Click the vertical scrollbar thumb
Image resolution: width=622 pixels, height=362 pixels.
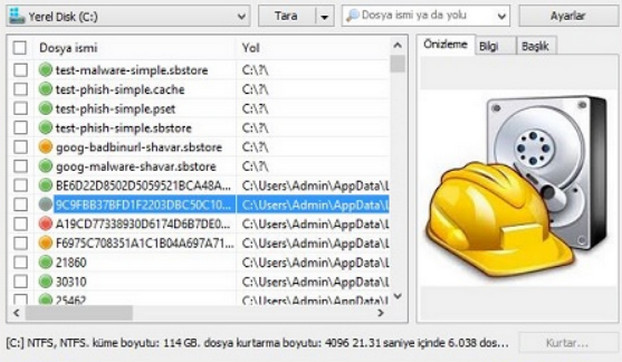(x=397, y=64)
